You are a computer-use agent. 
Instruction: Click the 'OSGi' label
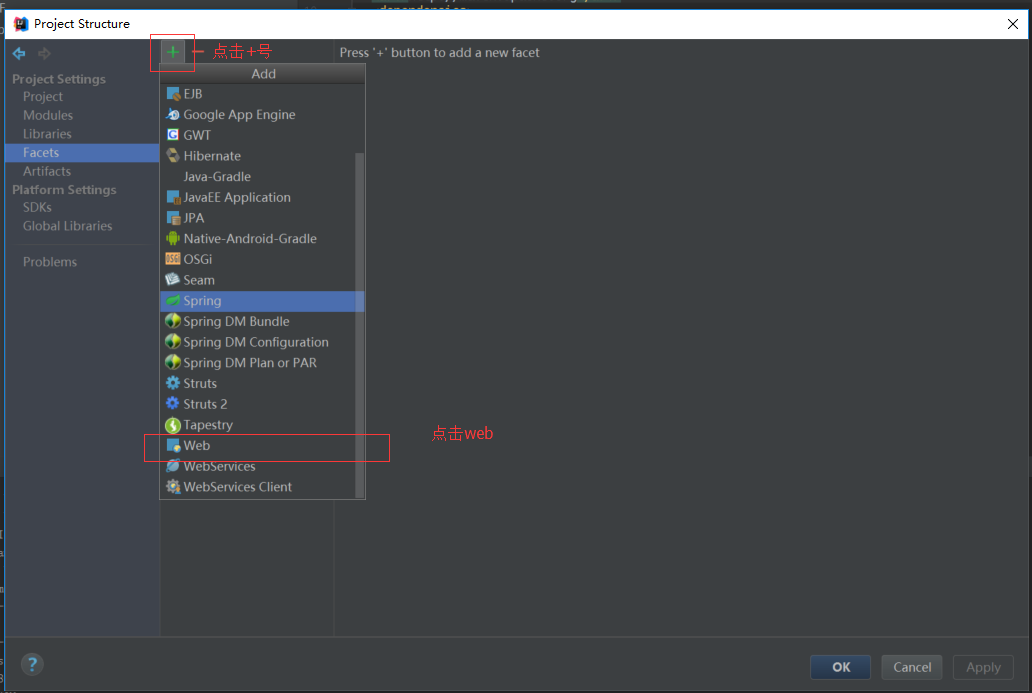(x=197, y=259)
